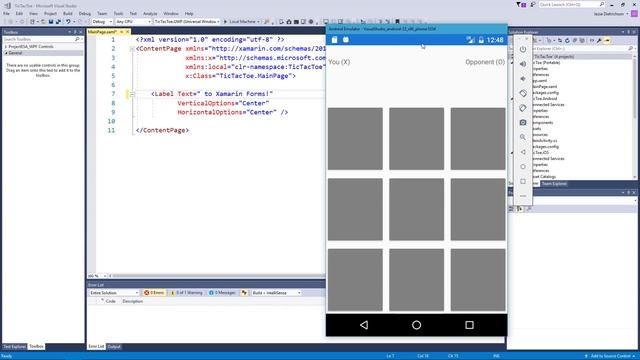Click the Visual Studio logo icon in the title bar
This screenshot has height=360, width=640.
pyautogui.click(x=7, y=6)
